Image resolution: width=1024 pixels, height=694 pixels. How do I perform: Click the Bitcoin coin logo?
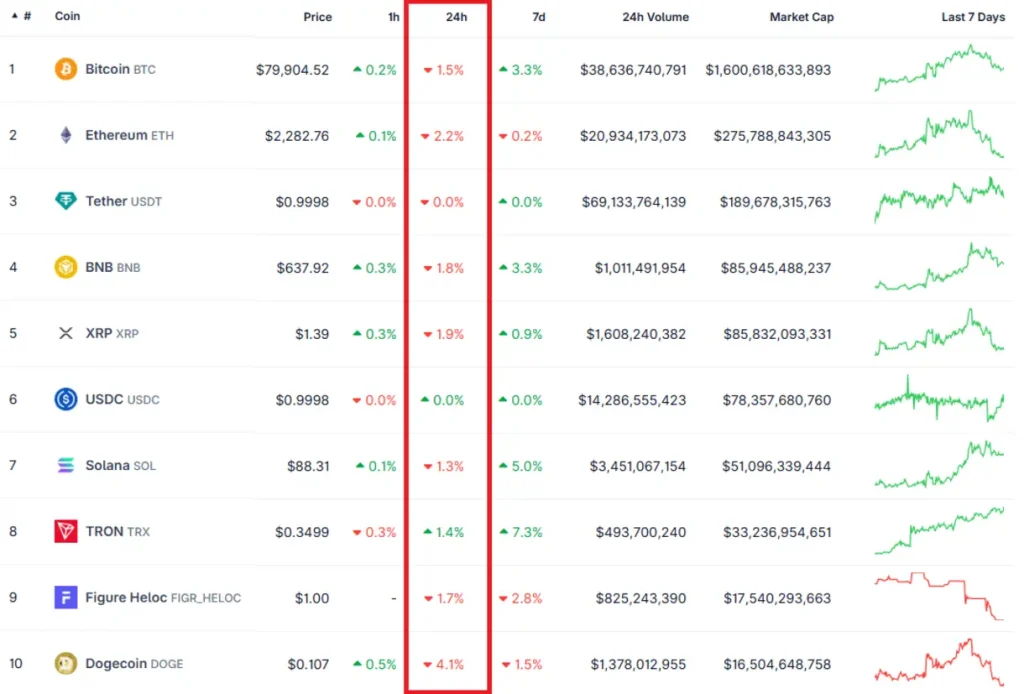point(65,69)
